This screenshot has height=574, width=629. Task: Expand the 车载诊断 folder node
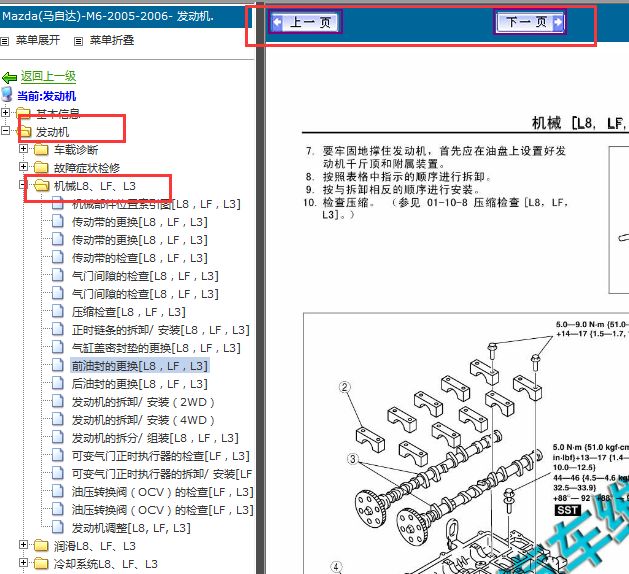23,148
